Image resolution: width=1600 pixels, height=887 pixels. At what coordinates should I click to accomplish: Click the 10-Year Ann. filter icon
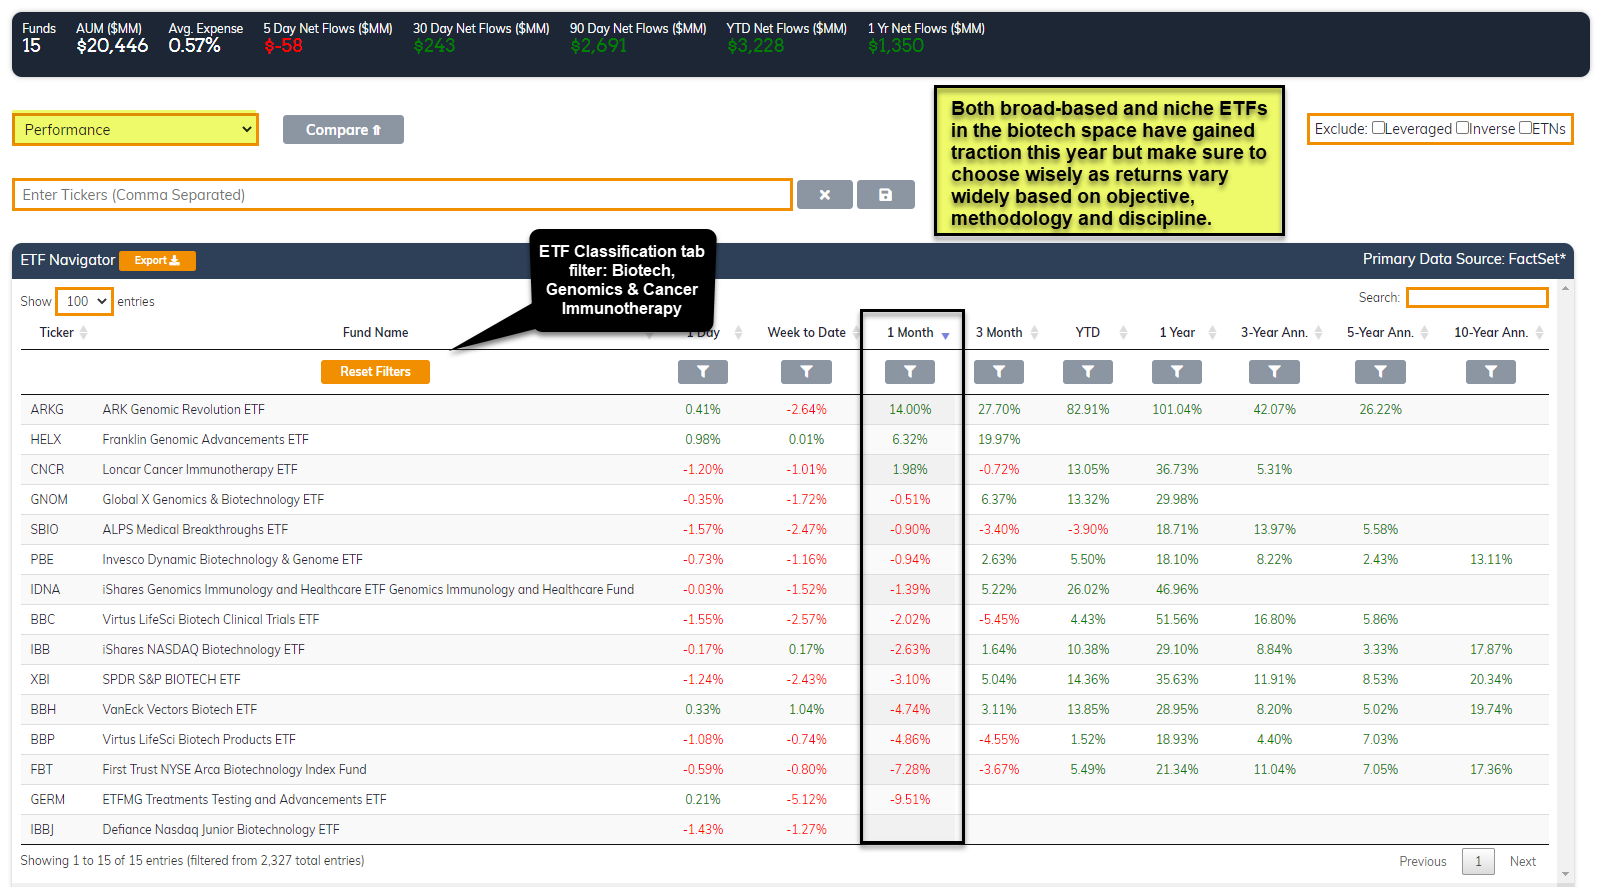[x=1491, y=372]
